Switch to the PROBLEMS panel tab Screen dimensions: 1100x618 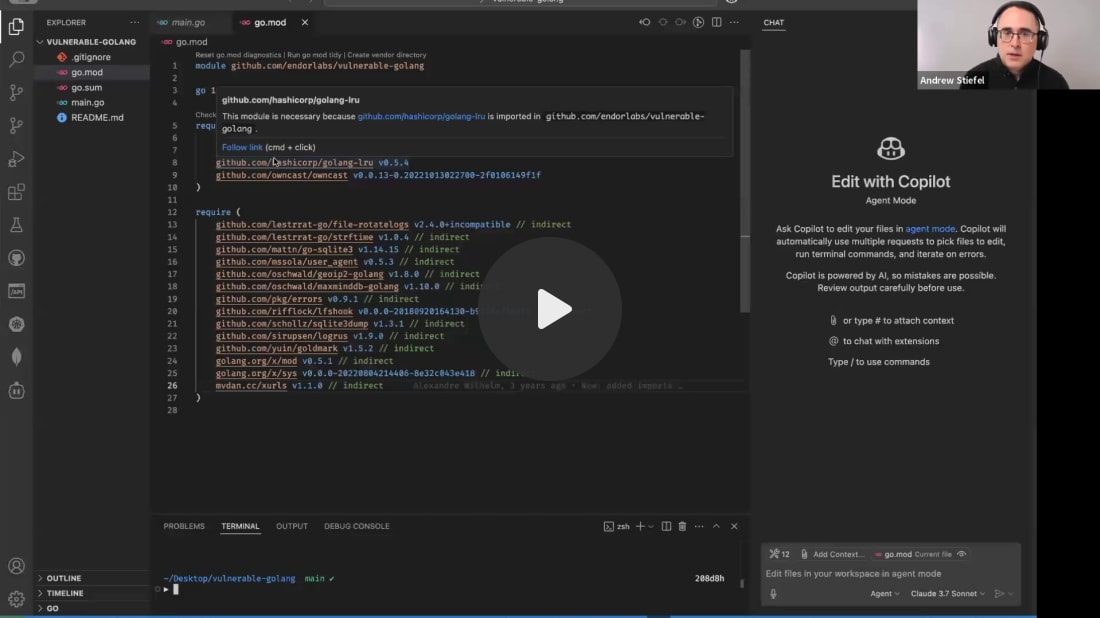(x=184, y=526)
